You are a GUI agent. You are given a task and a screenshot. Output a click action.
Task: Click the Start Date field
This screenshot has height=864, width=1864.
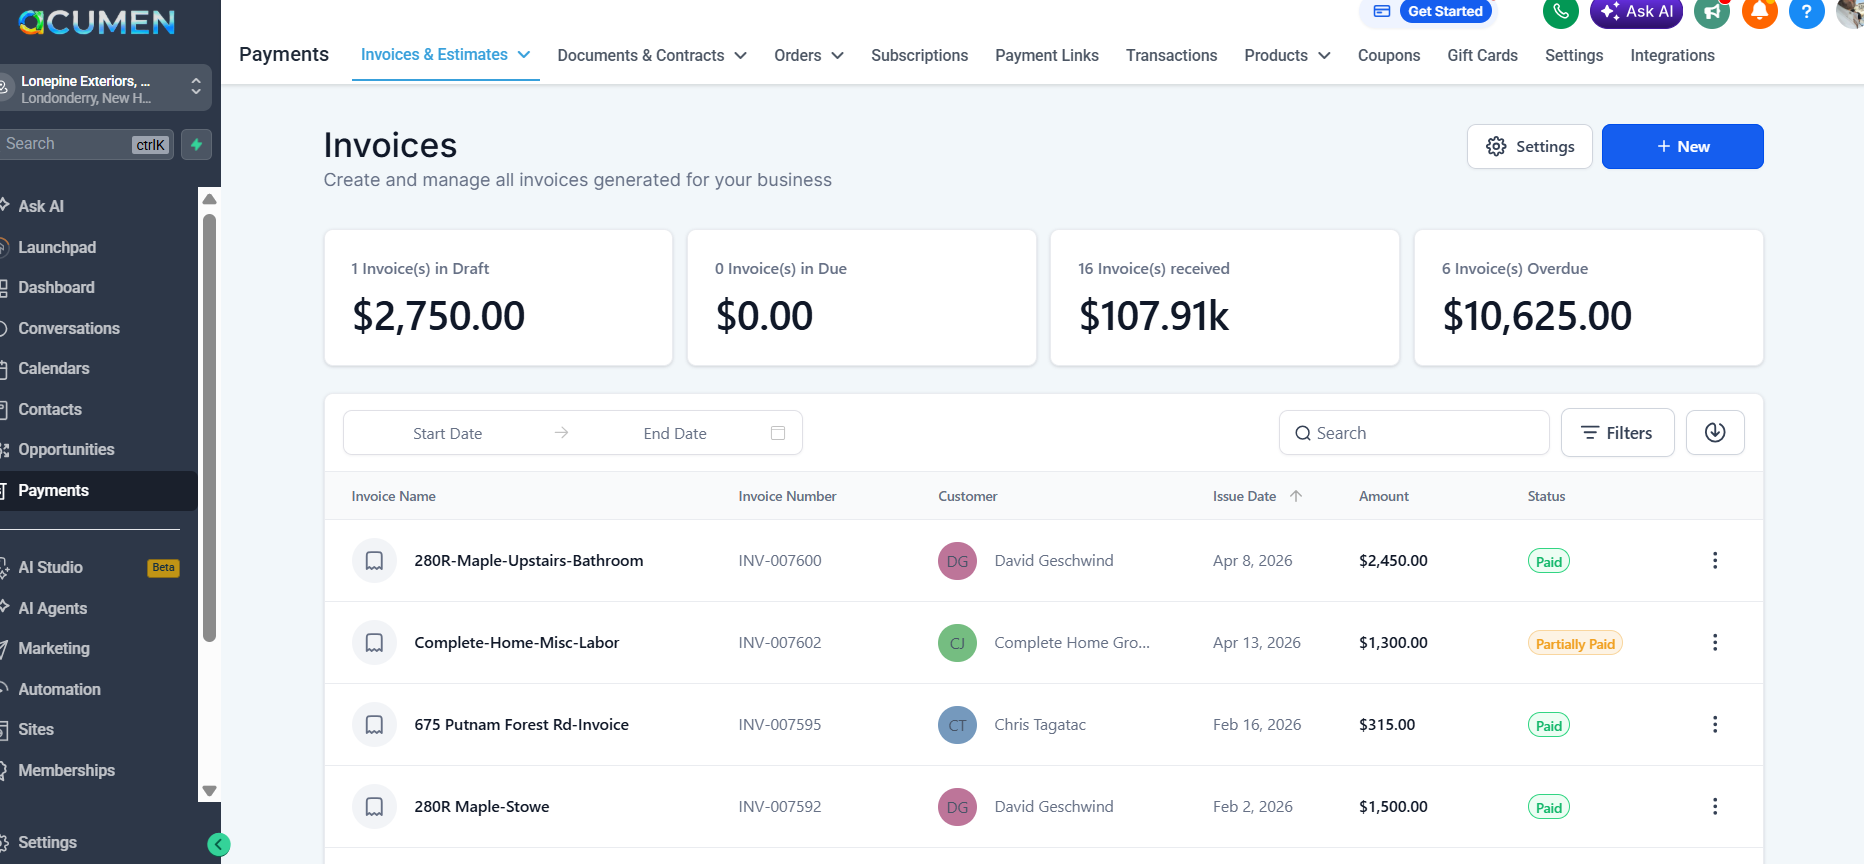447,434
